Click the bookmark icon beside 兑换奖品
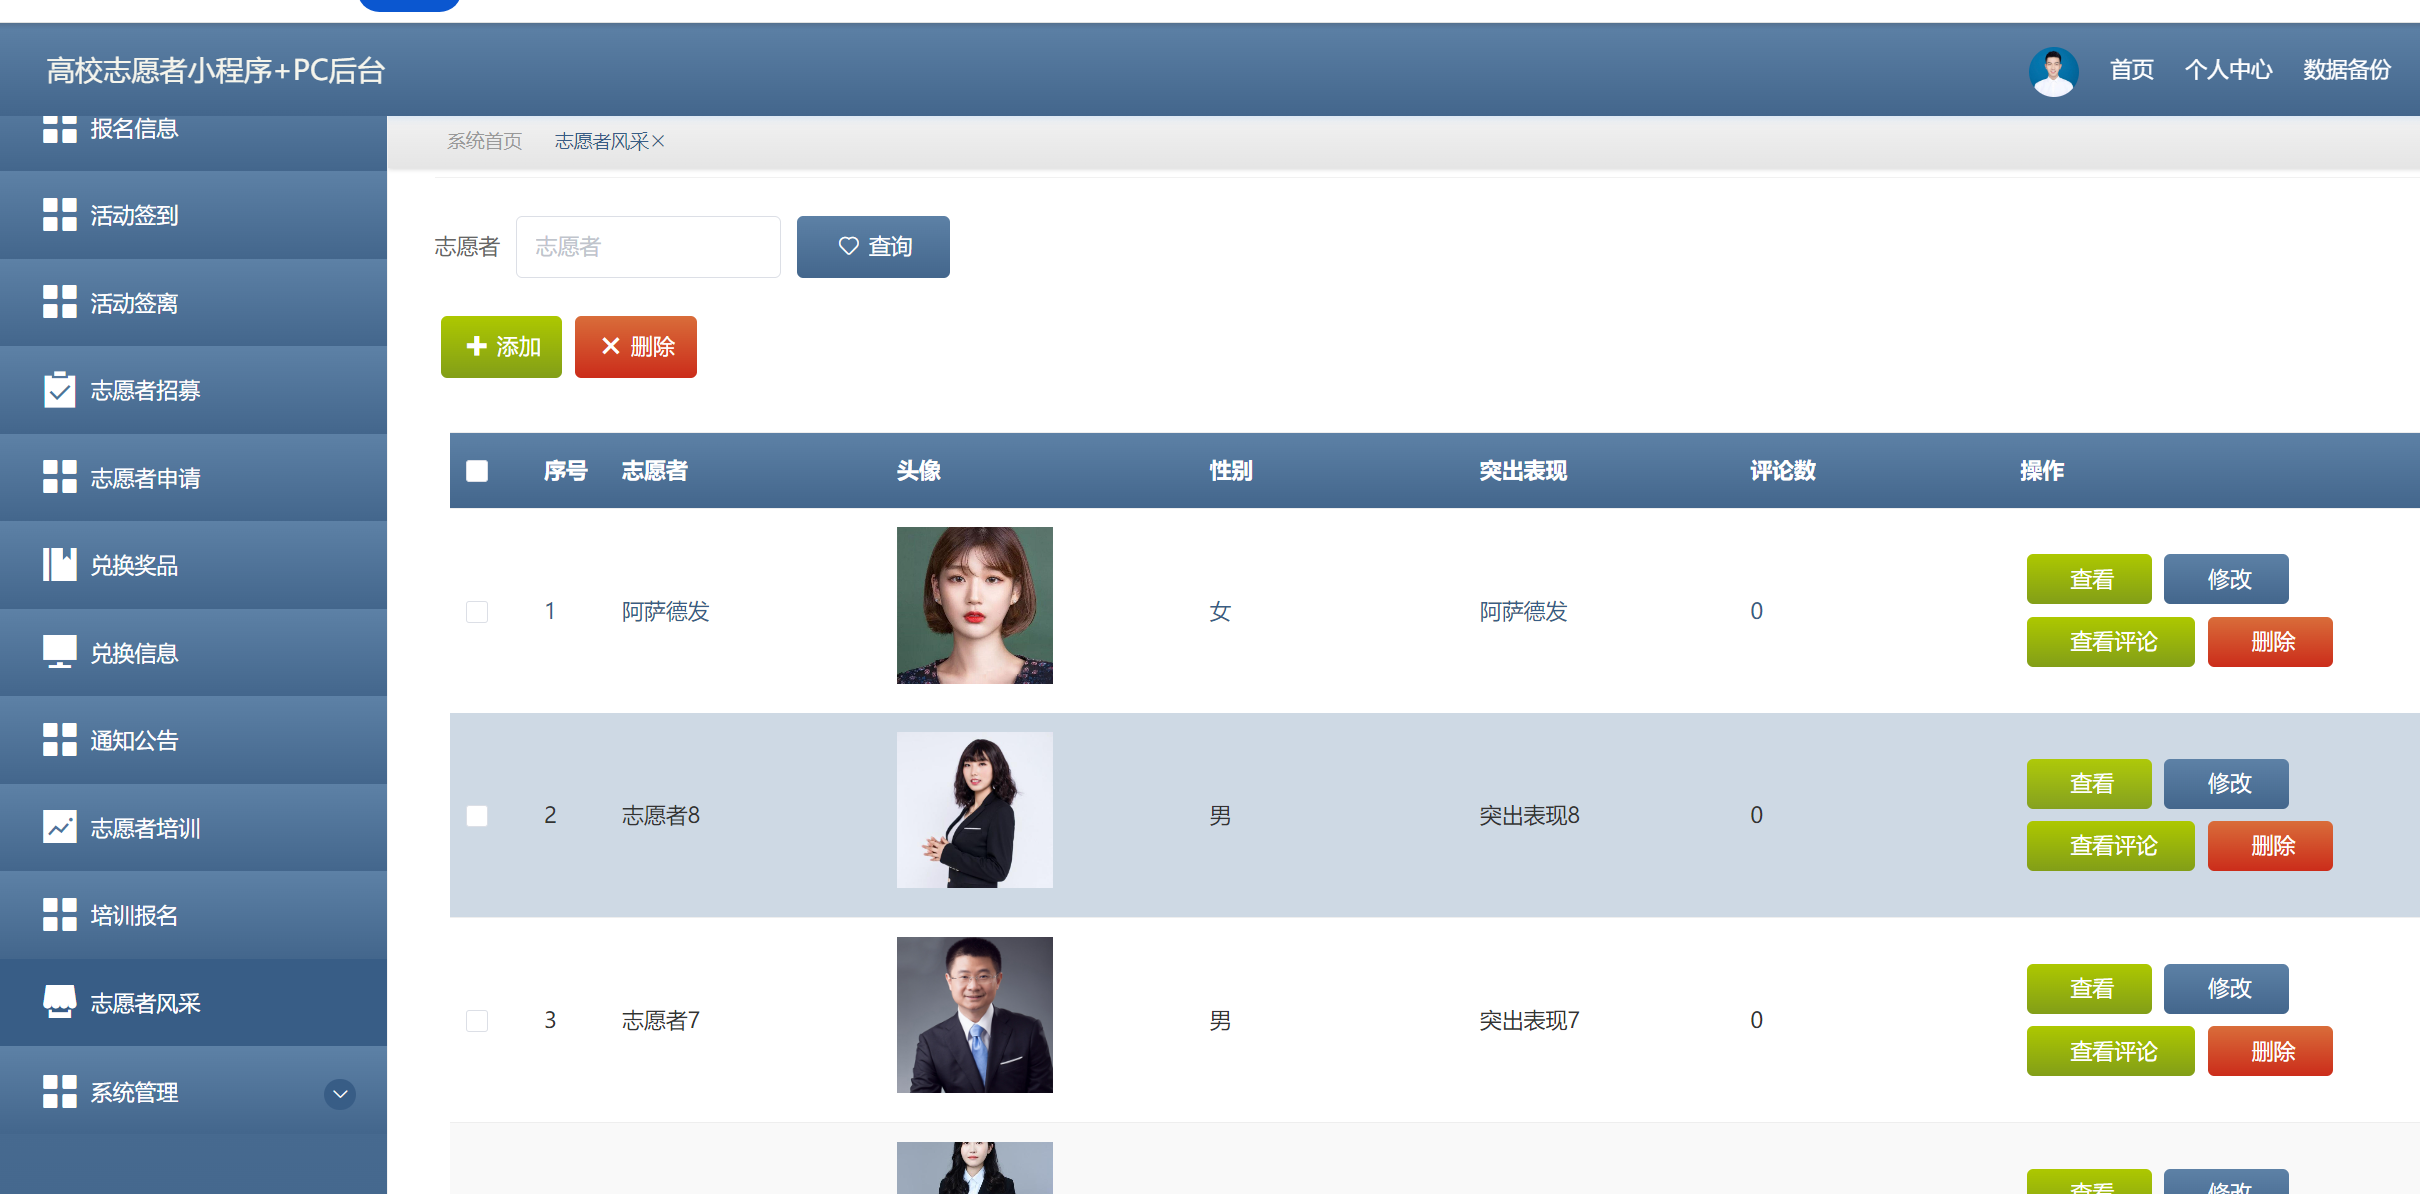Viewport: 2420px width, 1194px height. 60,564
